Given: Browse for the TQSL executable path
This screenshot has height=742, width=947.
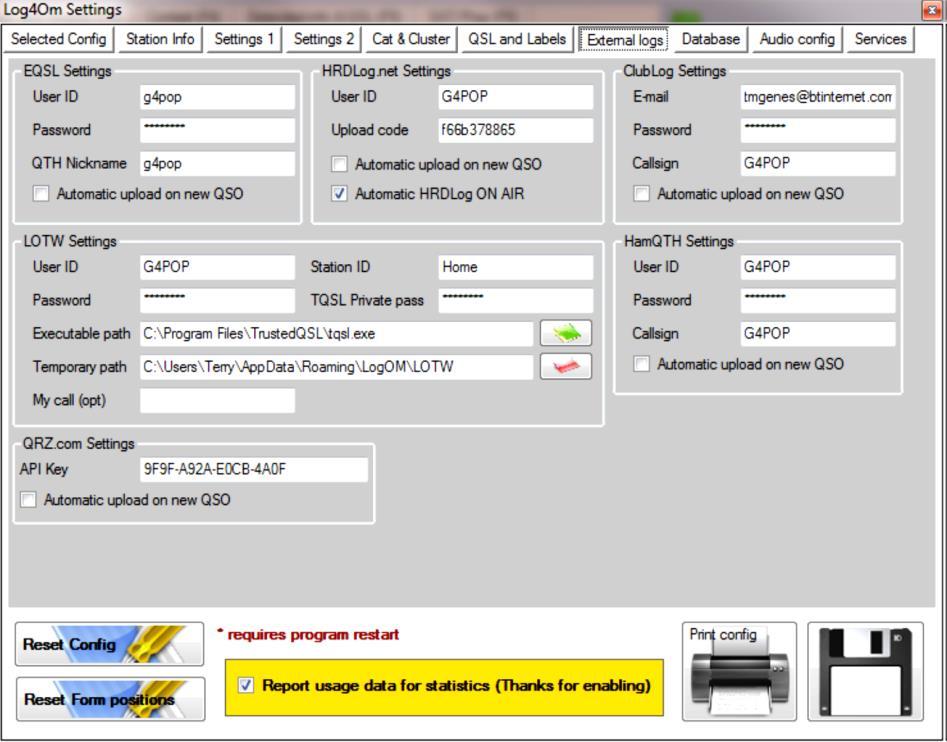Looking at the screenshot, I should 566,333.
